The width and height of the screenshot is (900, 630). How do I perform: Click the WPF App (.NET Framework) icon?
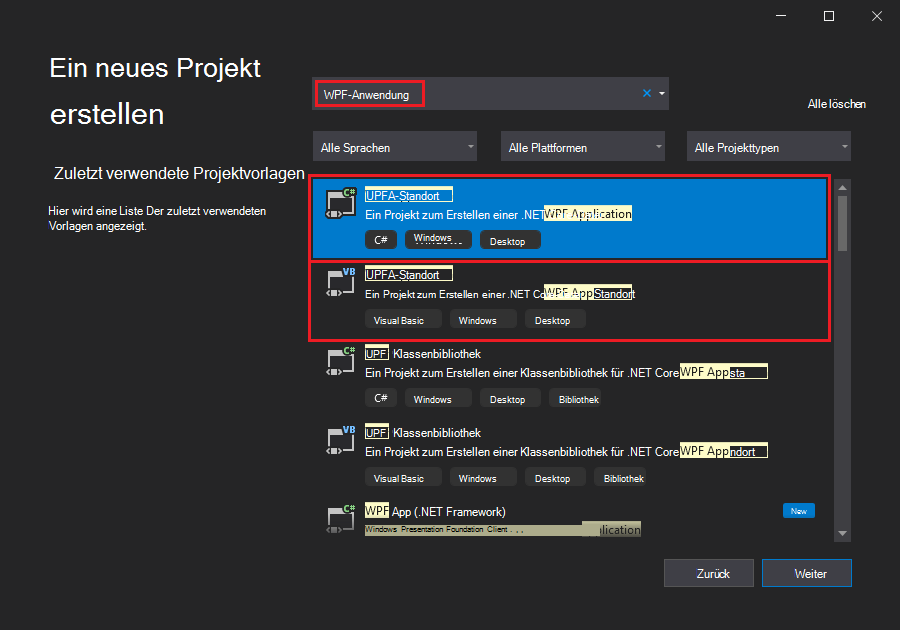click(x=341, y=519)
